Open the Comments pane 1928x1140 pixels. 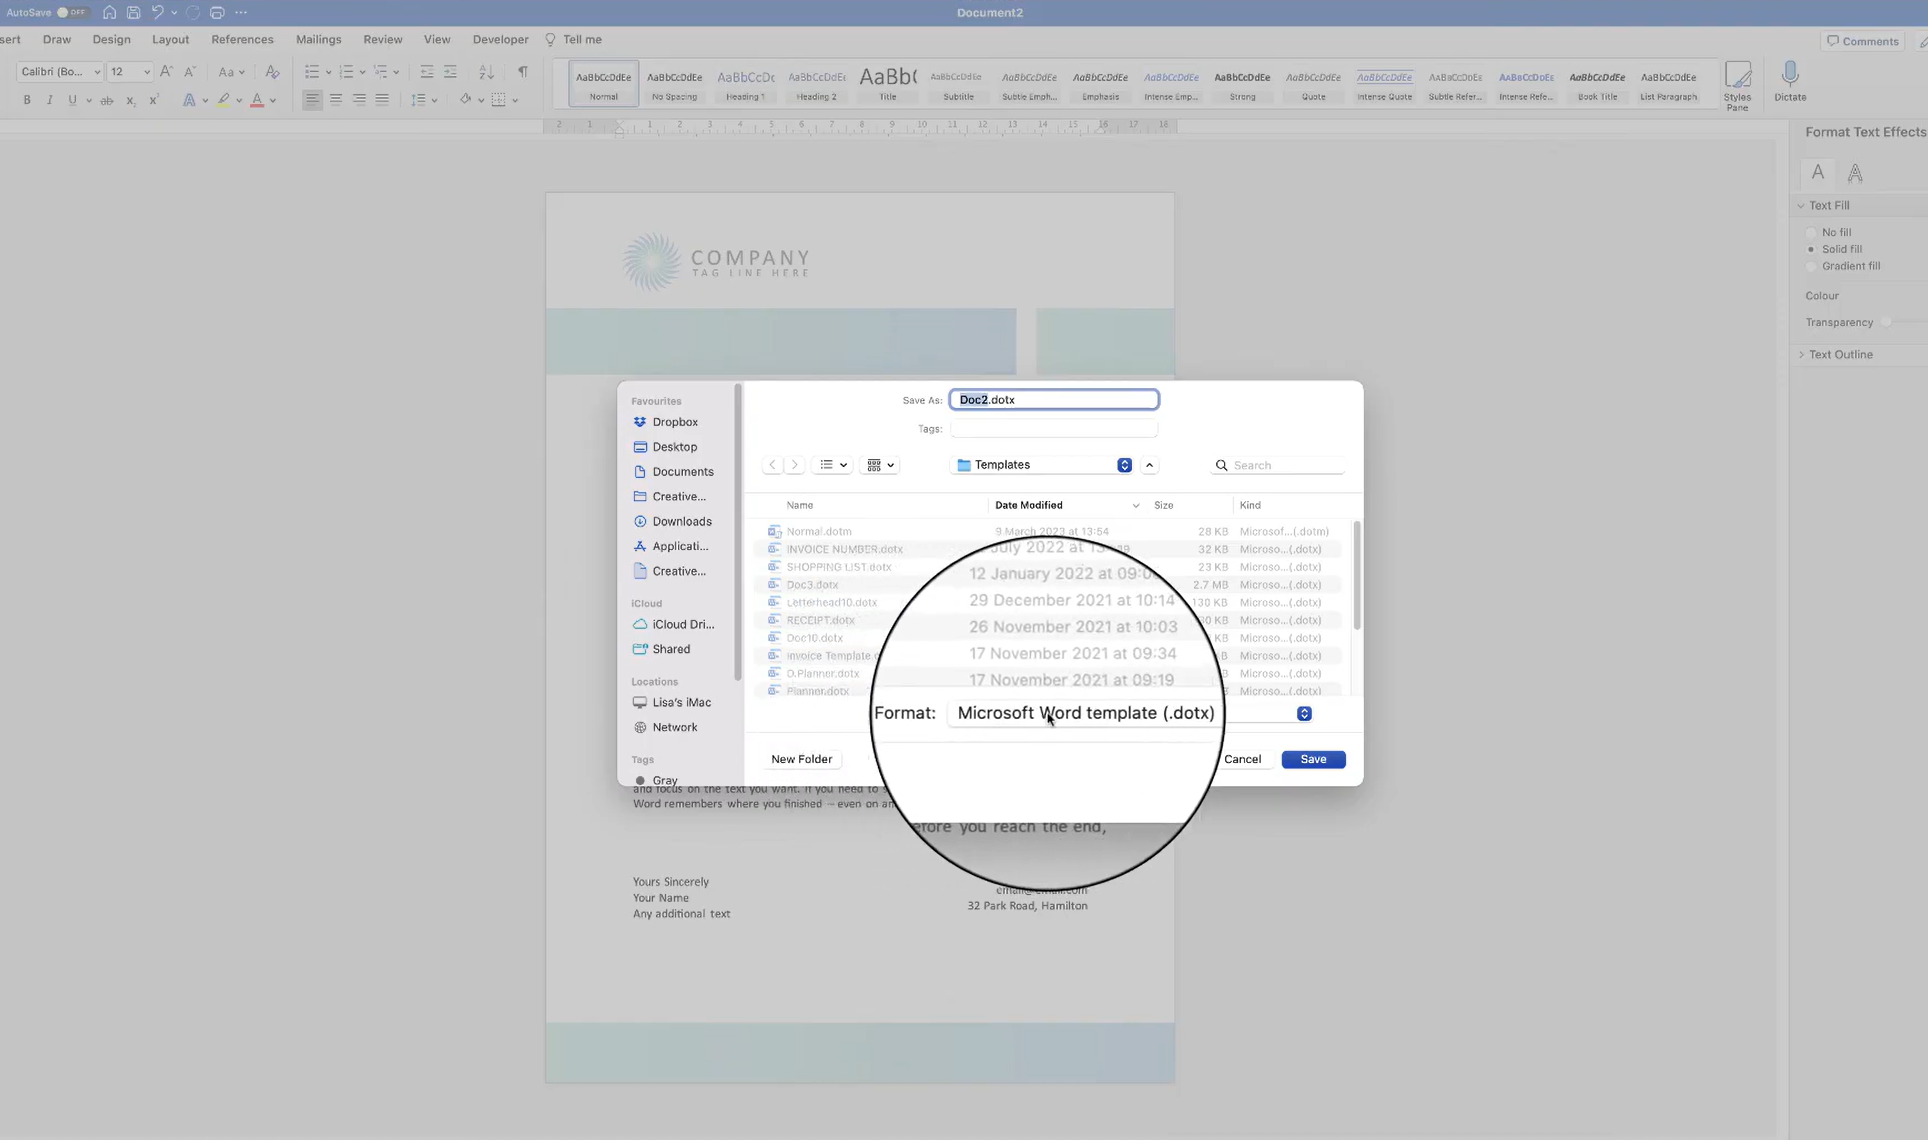1862,41
